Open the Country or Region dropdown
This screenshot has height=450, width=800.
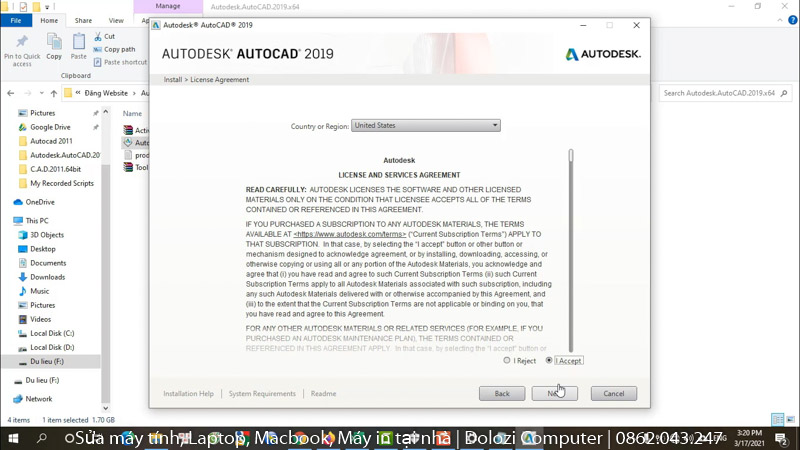[426, 126]
